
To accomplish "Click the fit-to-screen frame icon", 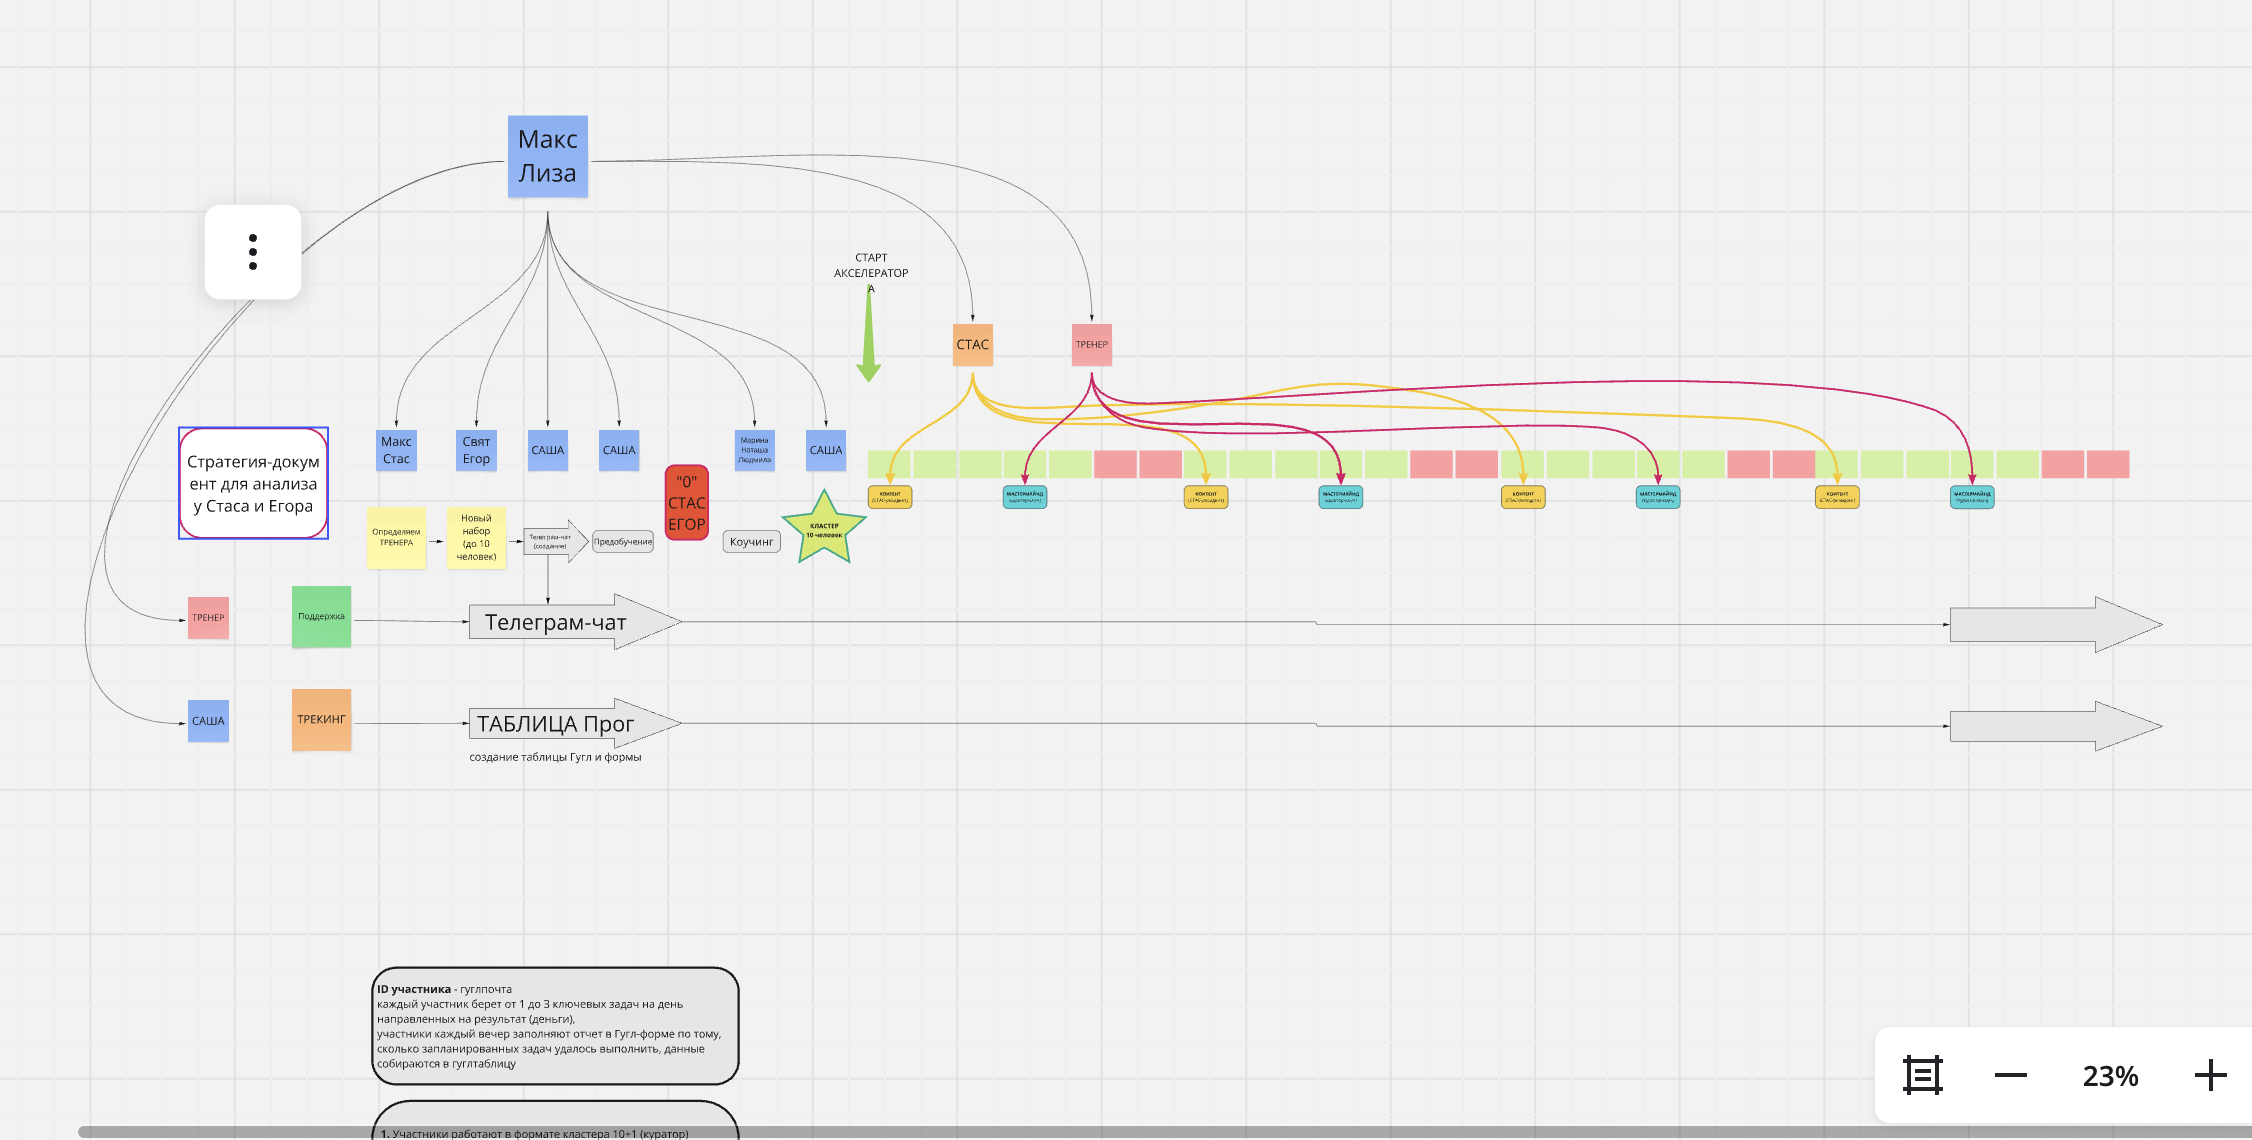I will (1922, 1076).
